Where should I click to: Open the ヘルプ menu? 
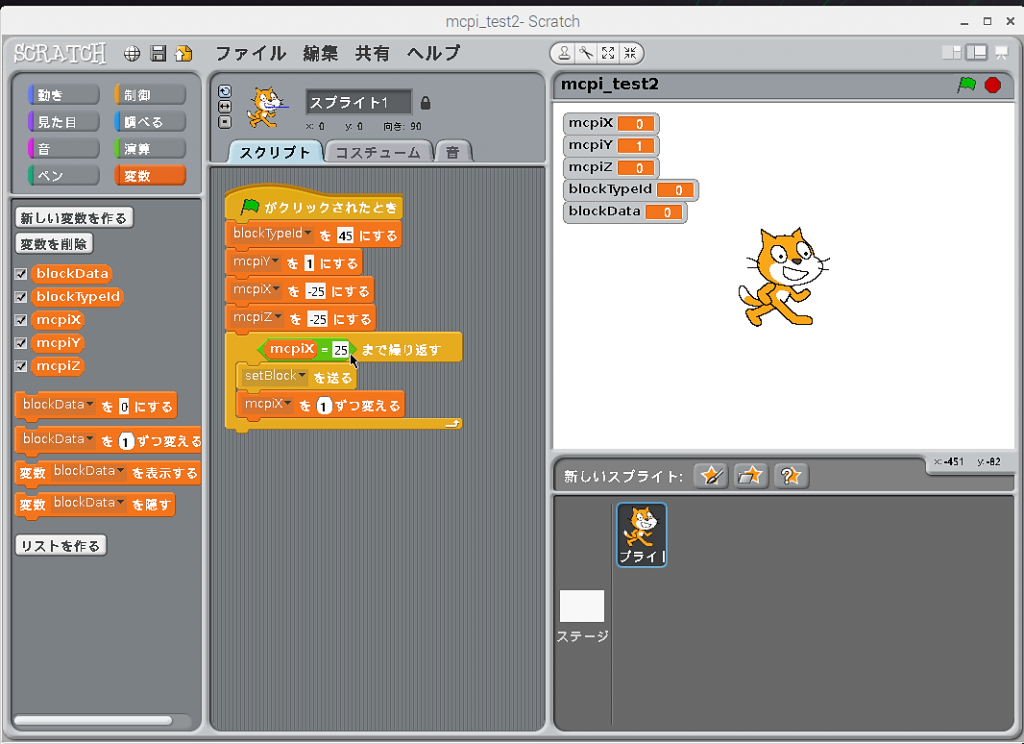coord(434,53)
